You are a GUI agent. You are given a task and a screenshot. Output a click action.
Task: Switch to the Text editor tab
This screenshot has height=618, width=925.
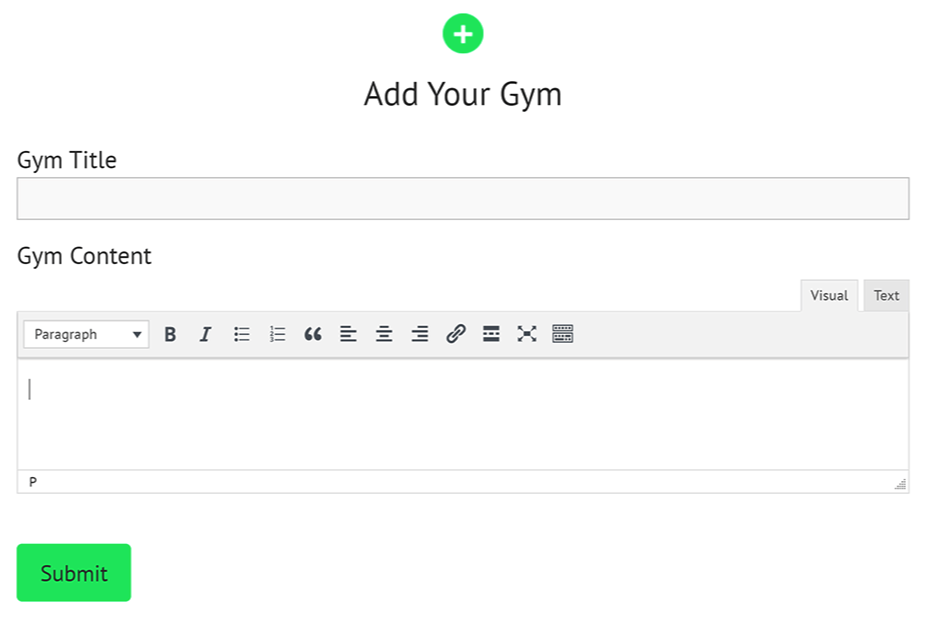(x=886, y=296)
